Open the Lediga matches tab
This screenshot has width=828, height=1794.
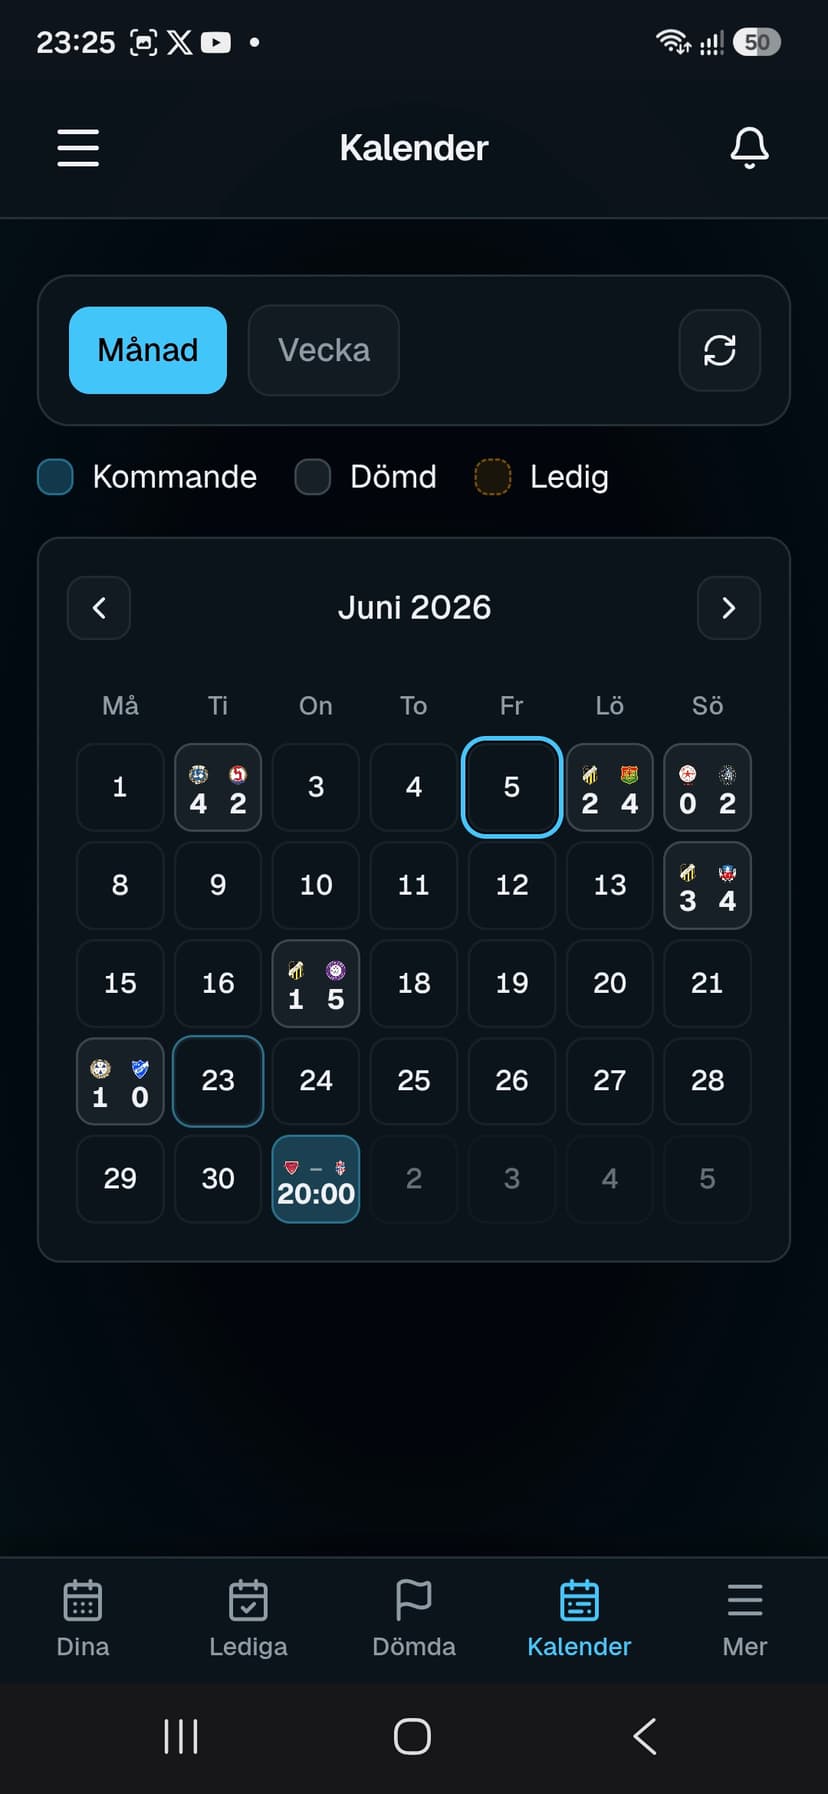[248, 1619]
